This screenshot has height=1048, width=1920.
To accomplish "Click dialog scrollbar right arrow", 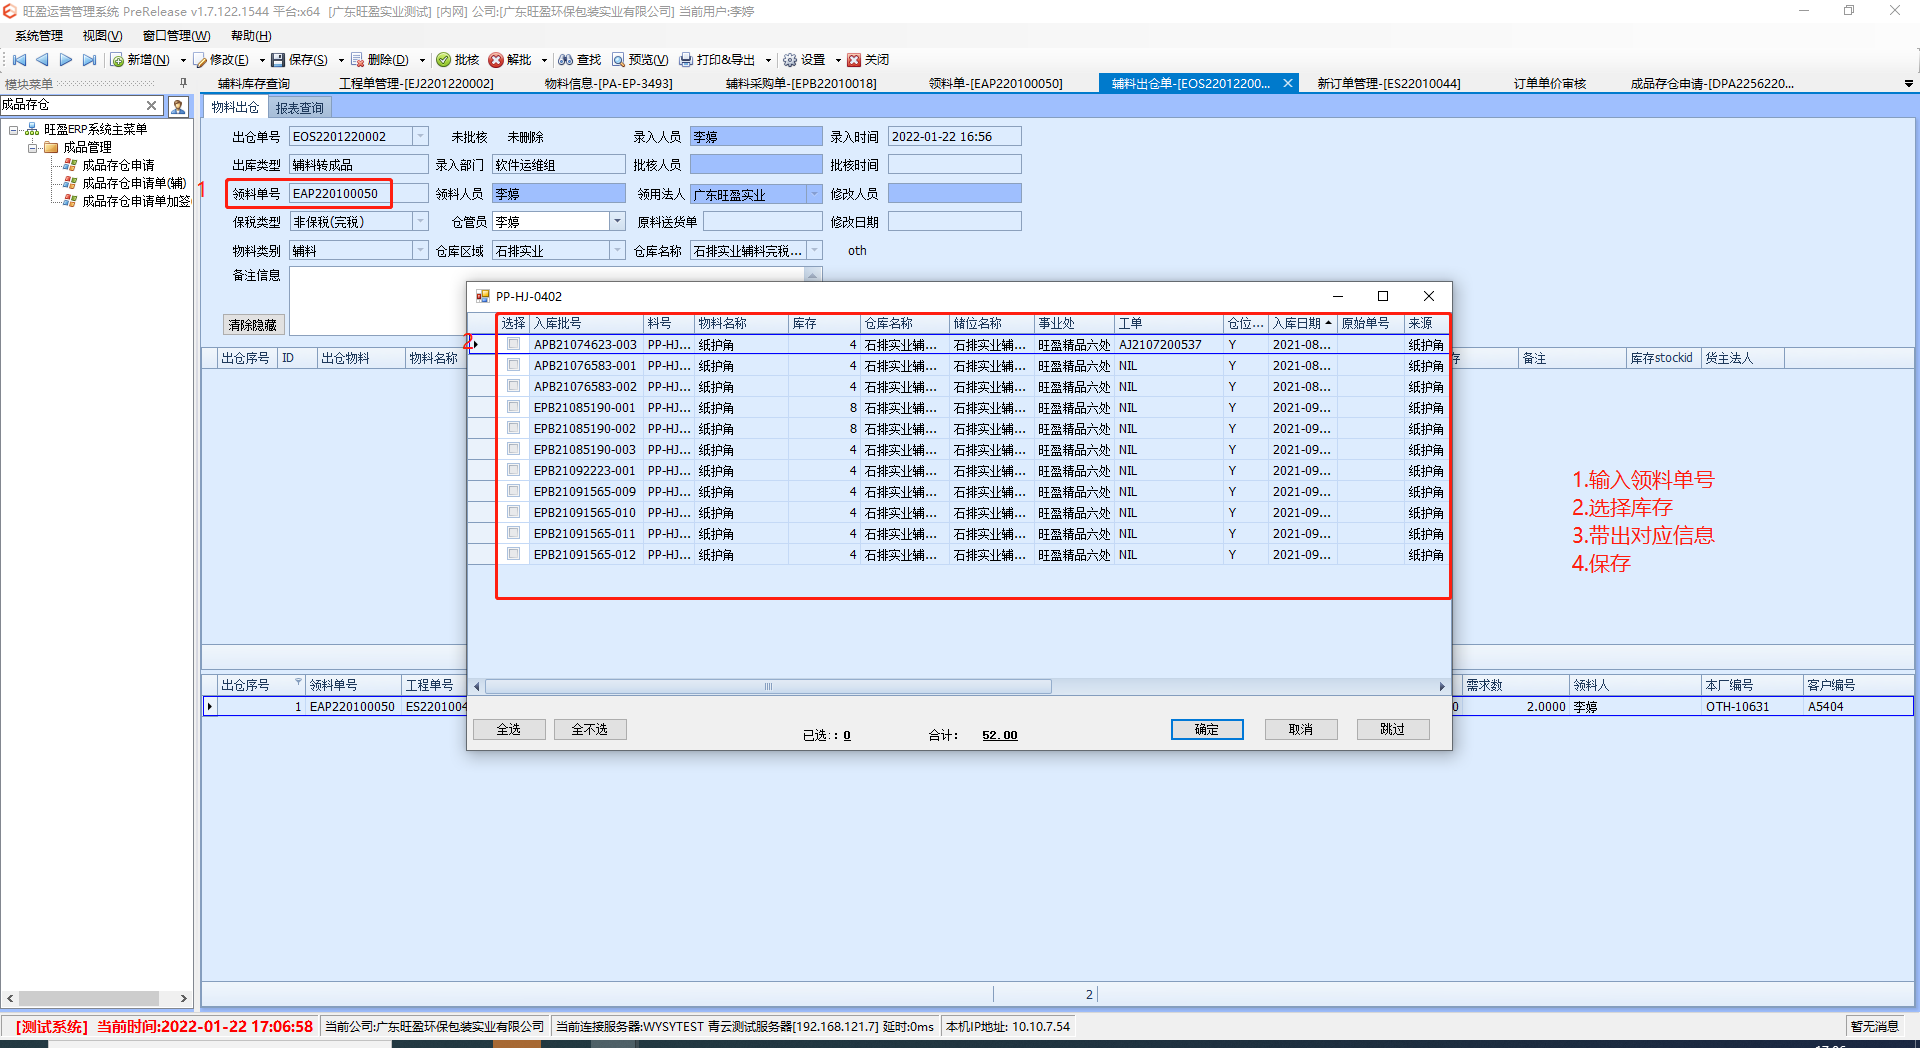I will coord(1442,686).
